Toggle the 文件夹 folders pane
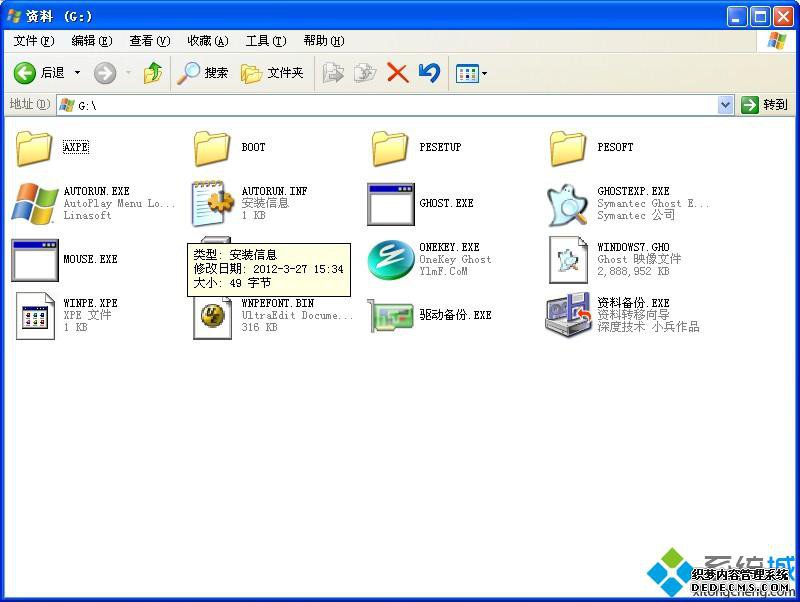Image resolution: width=800 pixels, height=602 pixels. pyautogui.click(x=272, y=73)
